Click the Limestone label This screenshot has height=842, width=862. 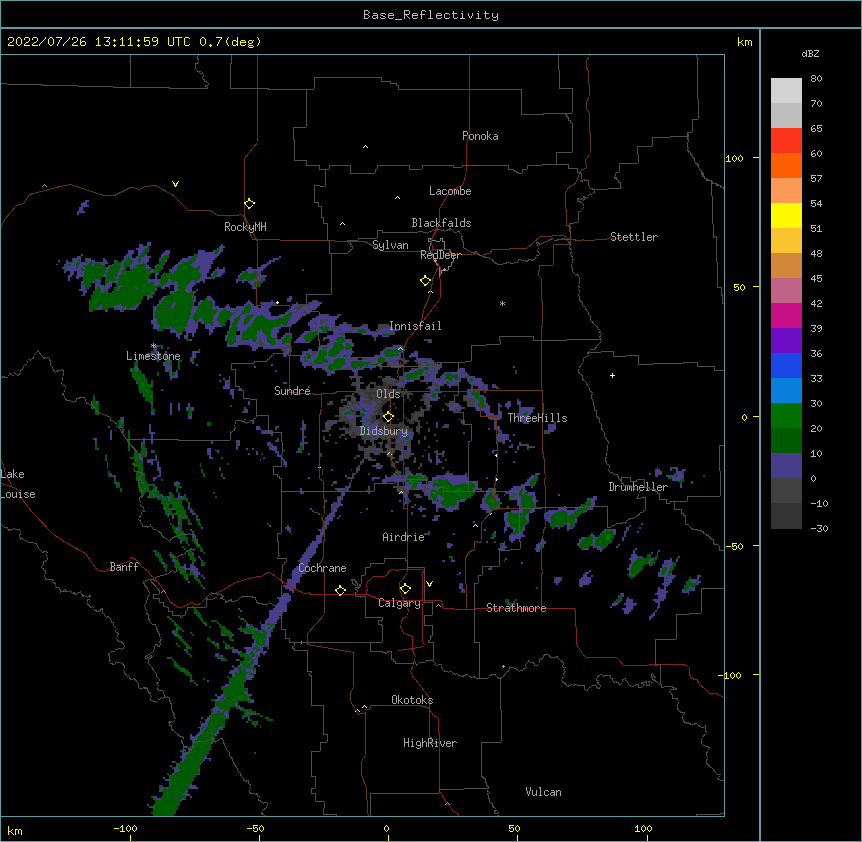pyautogui.click(x=153, y=356)
